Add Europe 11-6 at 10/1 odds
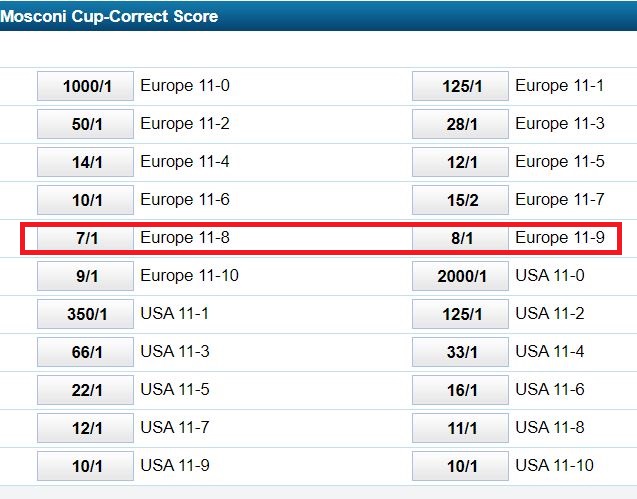Viewport: 637px width, 499px height. [x=86, y=200]
